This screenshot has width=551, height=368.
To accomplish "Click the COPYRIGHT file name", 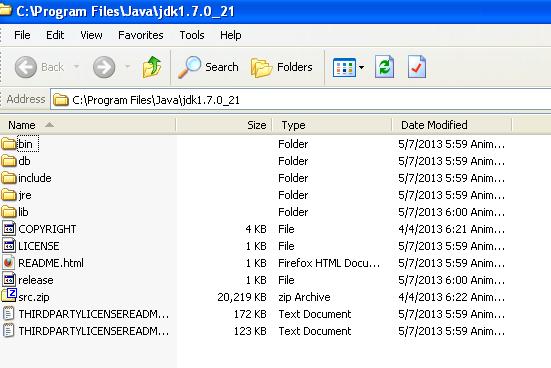I will 47,229.
